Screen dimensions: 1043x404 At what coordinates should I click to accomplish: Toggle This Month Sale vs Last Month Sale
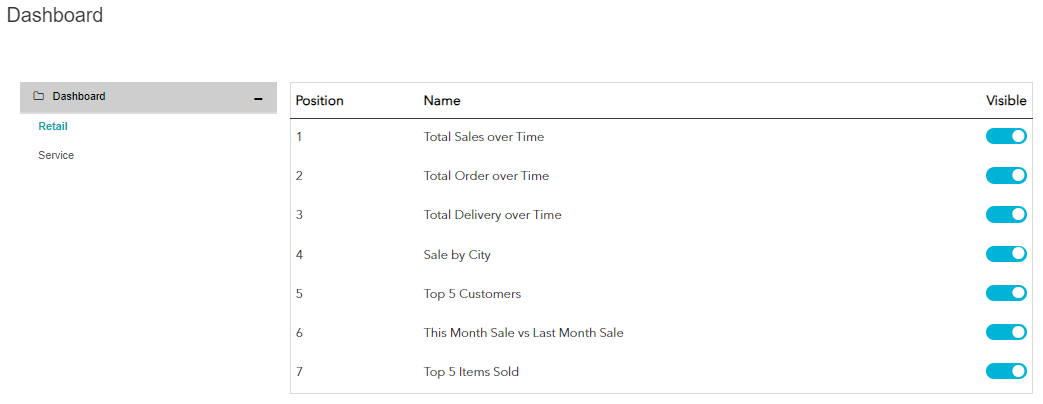(1006, 332)
